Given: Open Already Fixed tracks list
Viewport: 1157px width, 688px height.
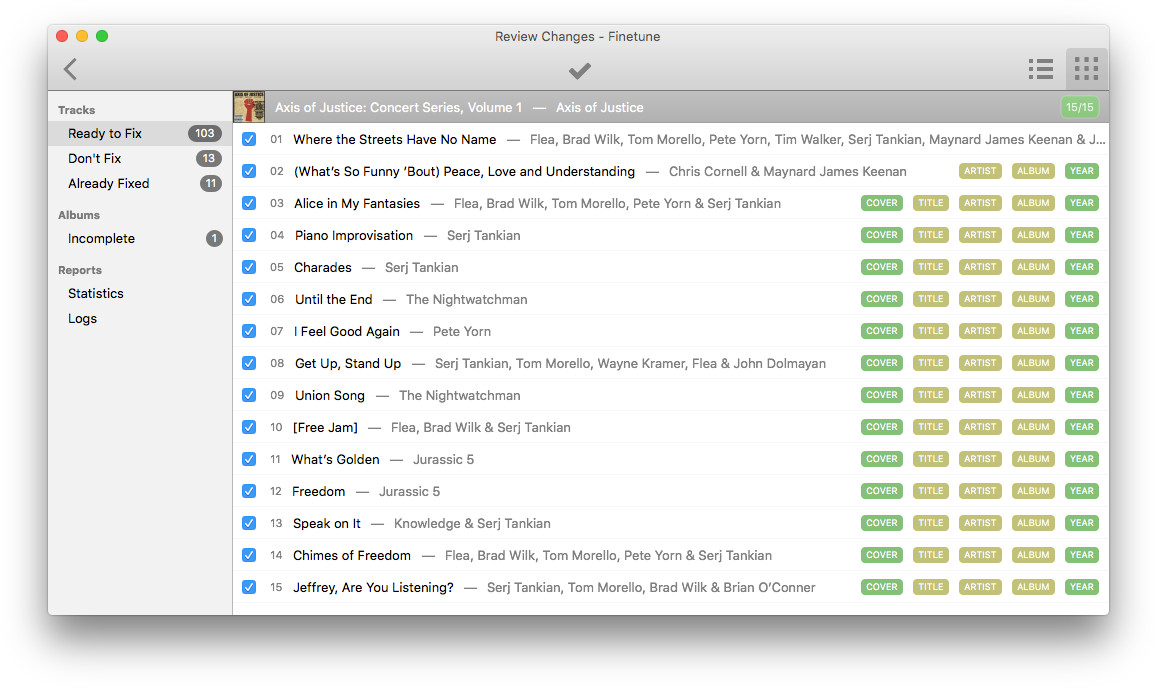Looking at the screenshot, I should click(x=108, y=183).
